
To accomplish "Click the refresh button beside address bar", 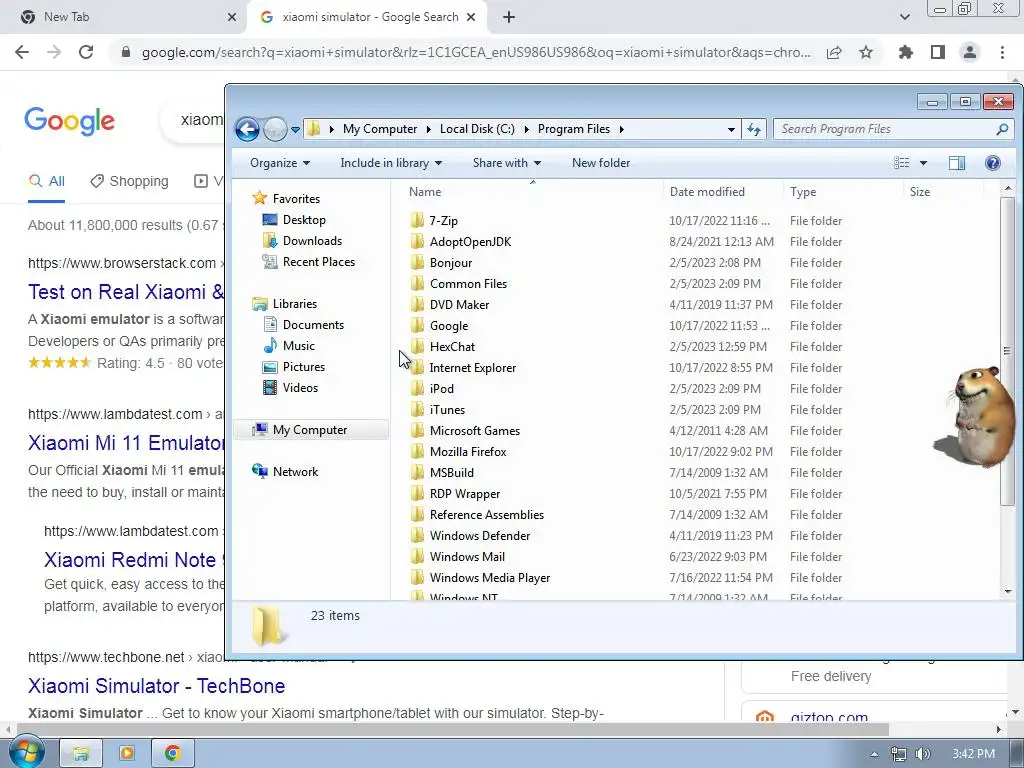I will [754, 129].
